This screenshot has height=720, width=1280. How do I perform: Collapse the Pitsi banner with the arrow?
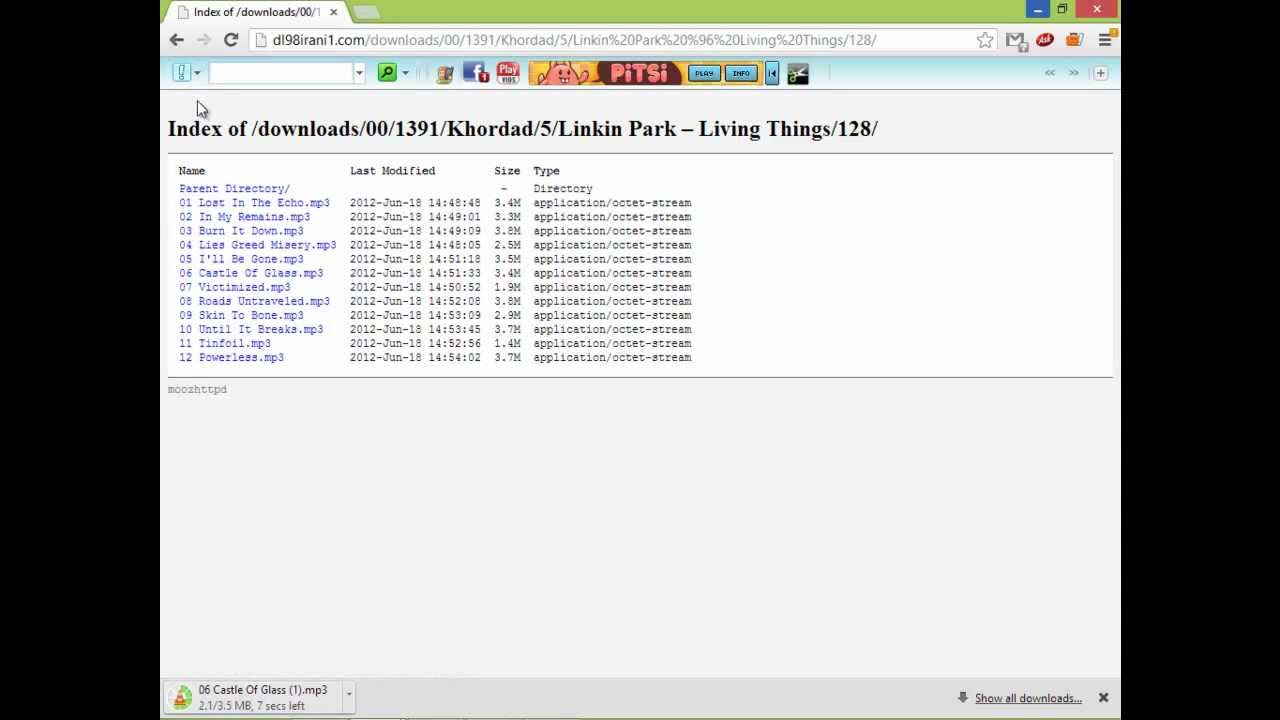tap(772, 73)
